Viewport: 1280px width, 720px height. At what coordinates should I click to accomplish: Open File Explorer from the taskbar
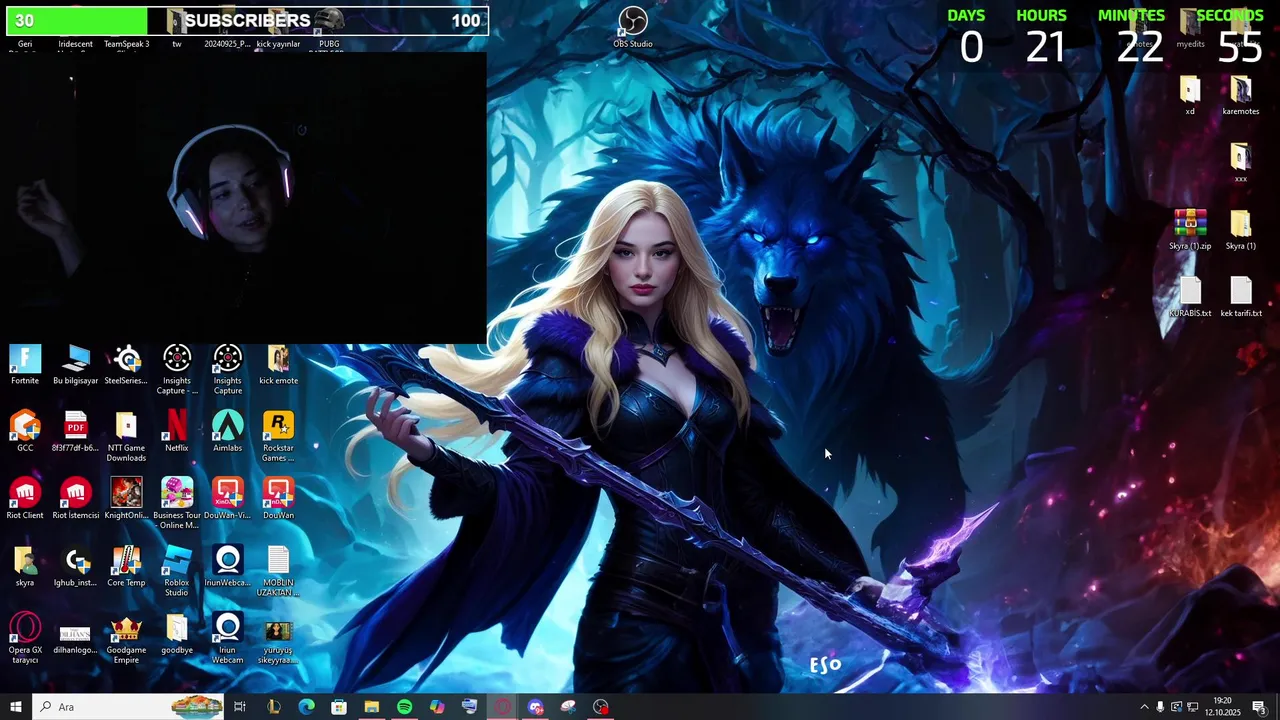coord(372,707)
